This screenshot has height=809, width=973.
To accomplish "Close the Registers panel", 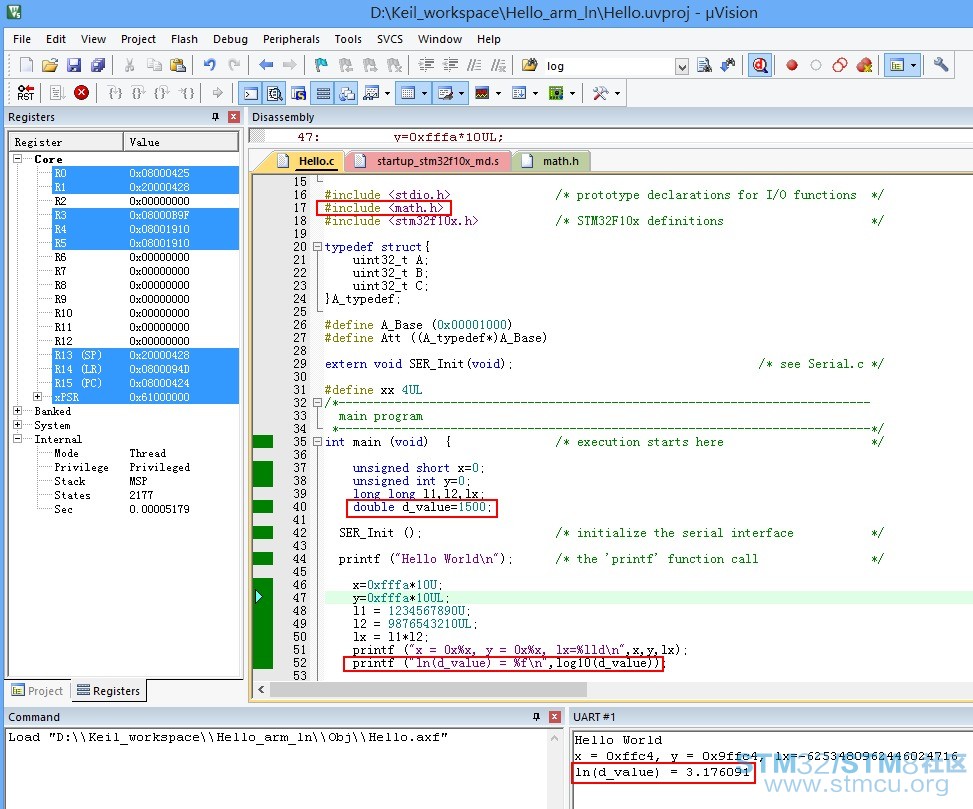I will [x=234, y=117].
